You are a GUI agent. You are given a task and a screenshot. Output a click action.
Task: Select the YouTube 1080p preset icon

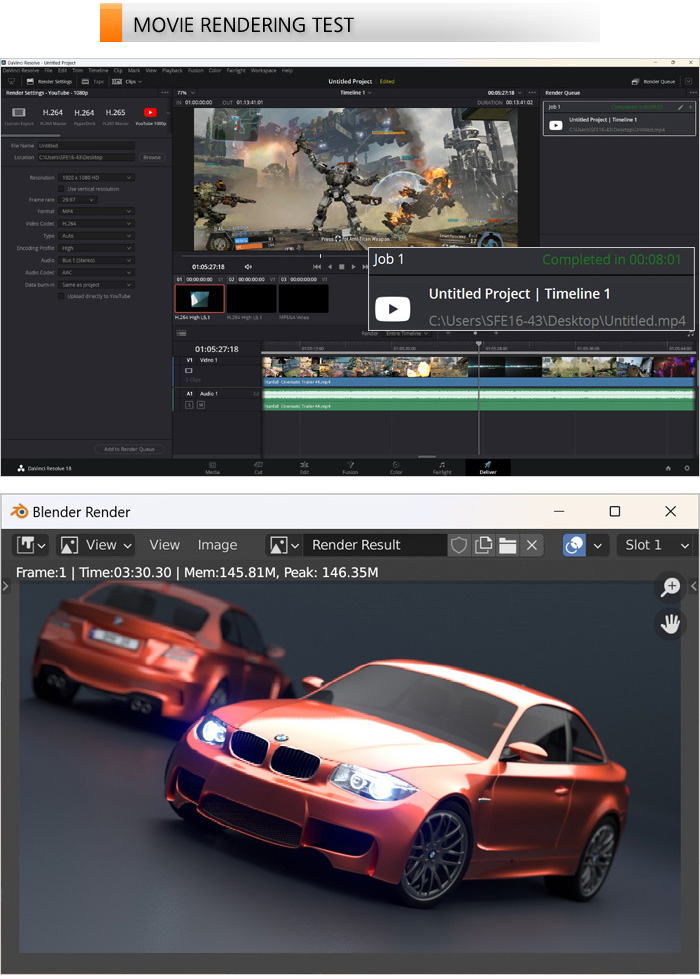tap(150, 112)
